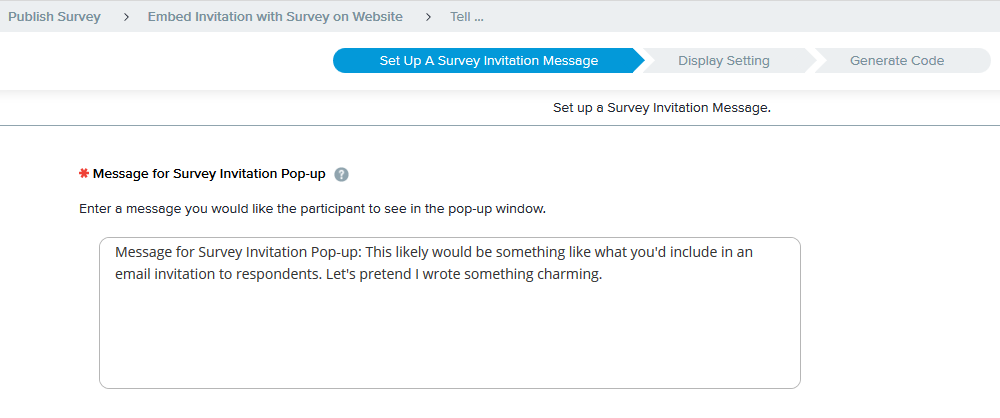The width and height of the screenshot is (1000, 418).
Task: Click the "Set up a Survey Invitation Message." subtitle
Action: 662,107
